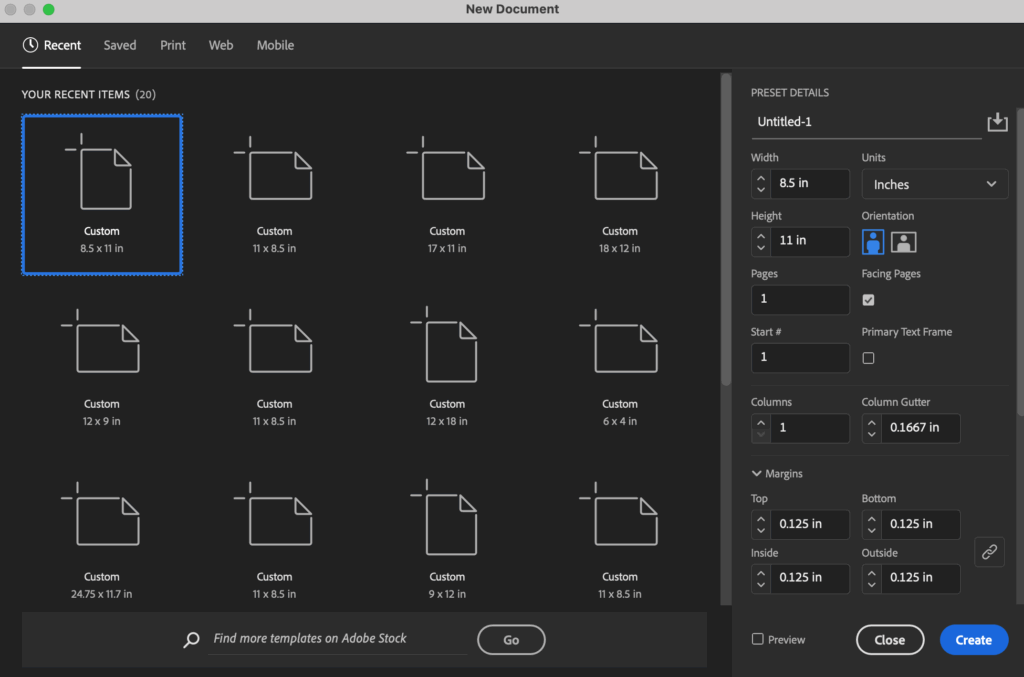
Task: Decrease Width with the down stepper arrow
Action: (x=761, y=190)
